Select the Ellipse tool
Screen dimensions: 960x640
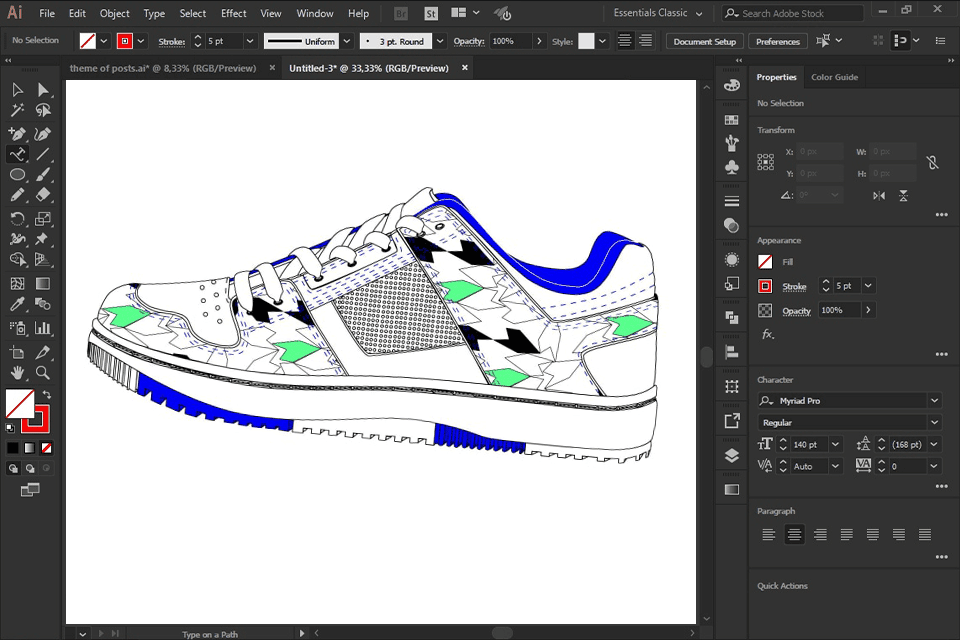coord(17,175)
